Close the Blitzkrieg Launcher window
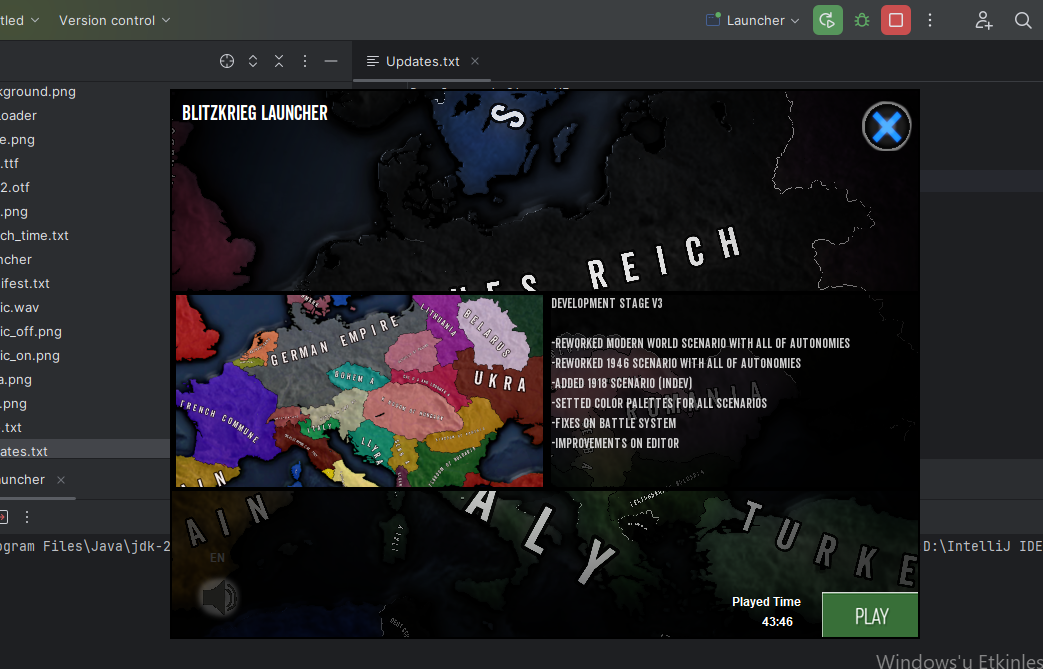This screenshot has height=669, width=1043. tap(887, 126)
